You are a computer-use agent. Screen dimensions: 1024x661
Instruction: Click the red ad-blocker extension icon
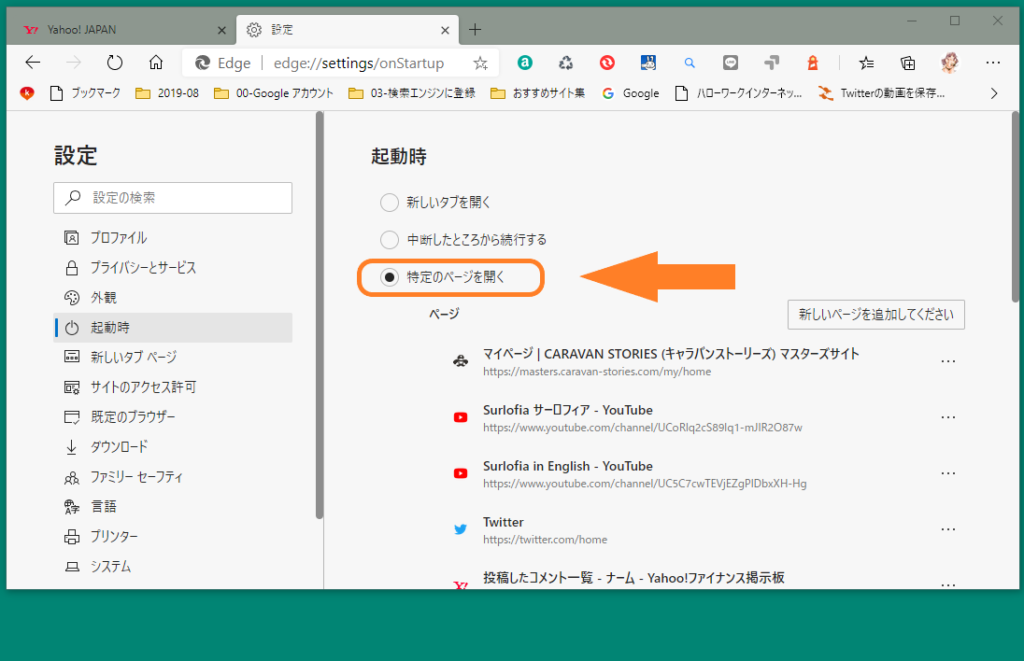tap(607, 62)
